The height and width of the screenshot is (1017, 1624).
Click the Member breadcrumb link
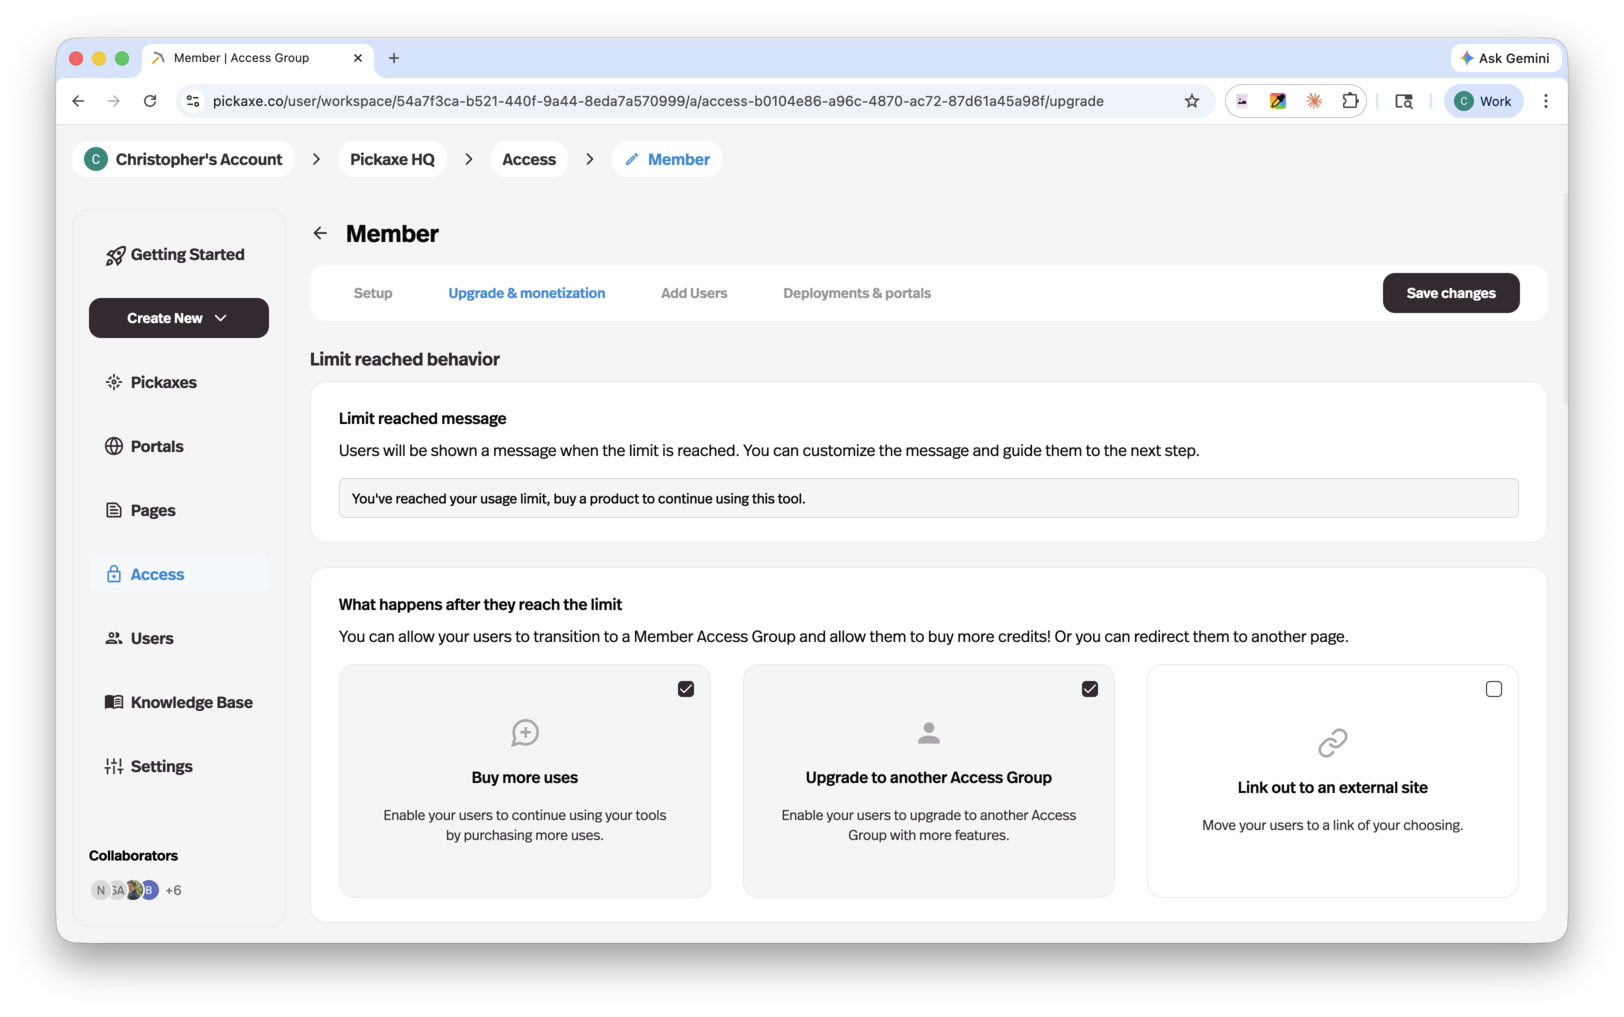[667, 159]
